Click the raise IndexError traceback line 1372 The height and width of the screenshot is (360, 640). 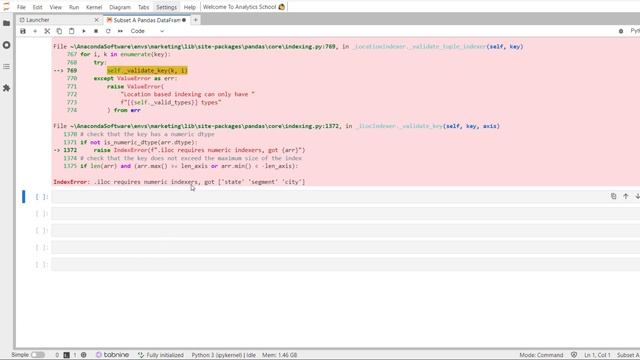pyautogui.click(x=200, y=150)
